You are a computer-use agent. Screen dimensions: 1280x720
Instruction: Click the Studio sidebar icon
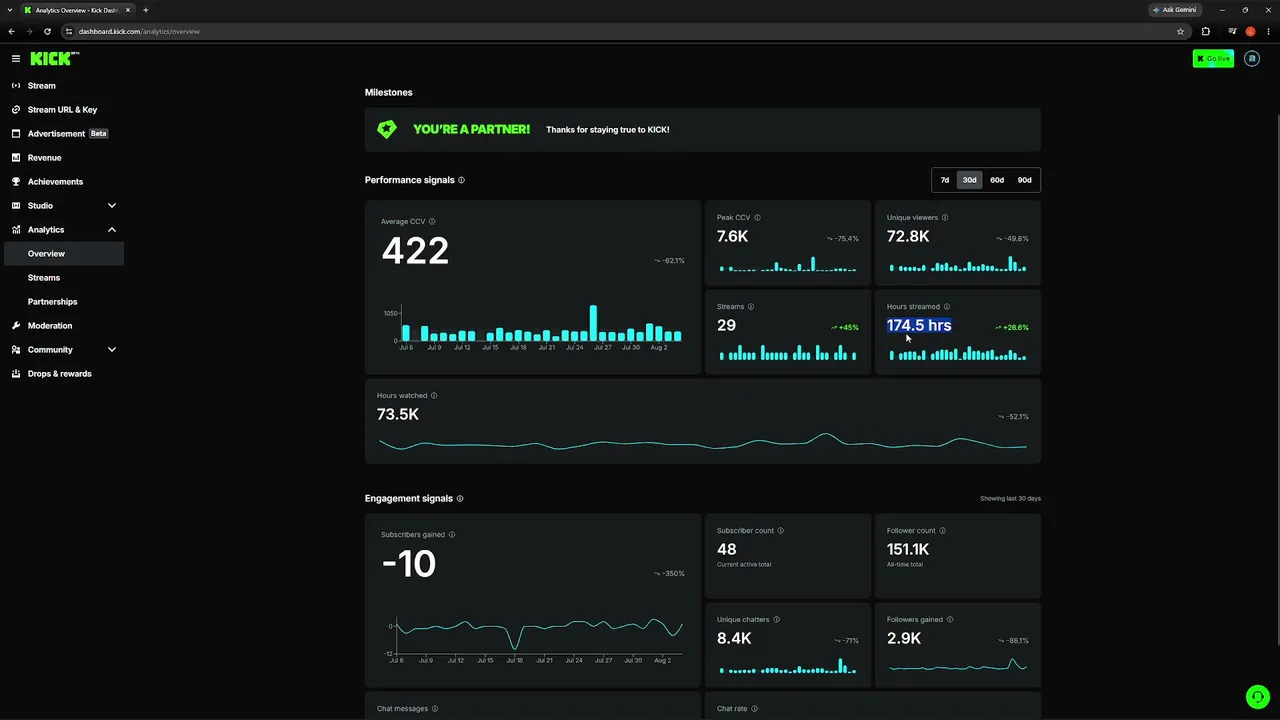click(16, 206)
